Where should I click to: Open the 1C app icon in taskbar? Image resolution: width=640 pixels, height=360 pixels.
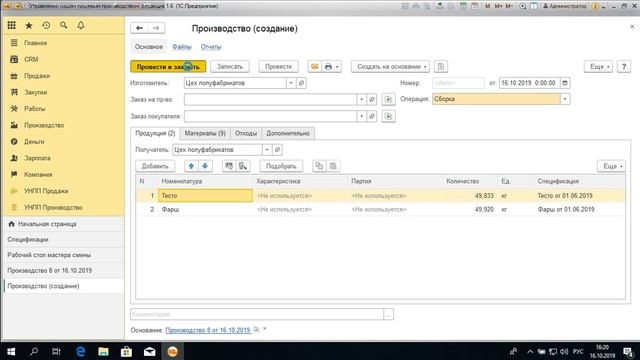point(172,351)
